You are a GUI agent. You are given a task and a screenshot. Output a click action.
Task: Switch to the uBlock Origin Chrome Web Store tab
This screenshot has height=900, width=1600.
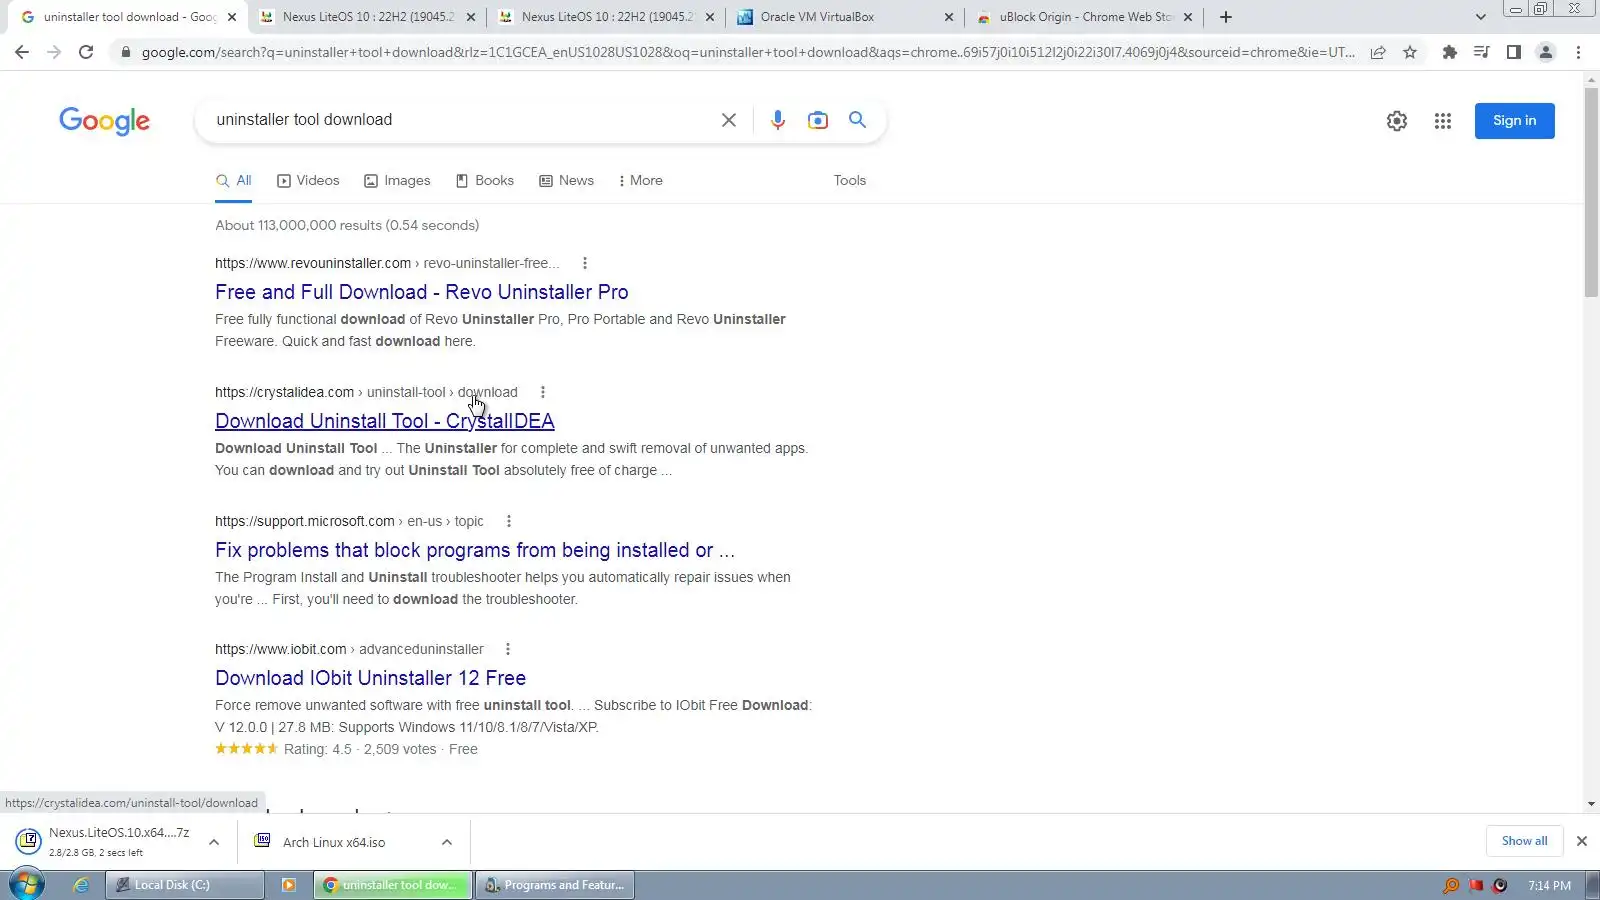(1084, 17)
